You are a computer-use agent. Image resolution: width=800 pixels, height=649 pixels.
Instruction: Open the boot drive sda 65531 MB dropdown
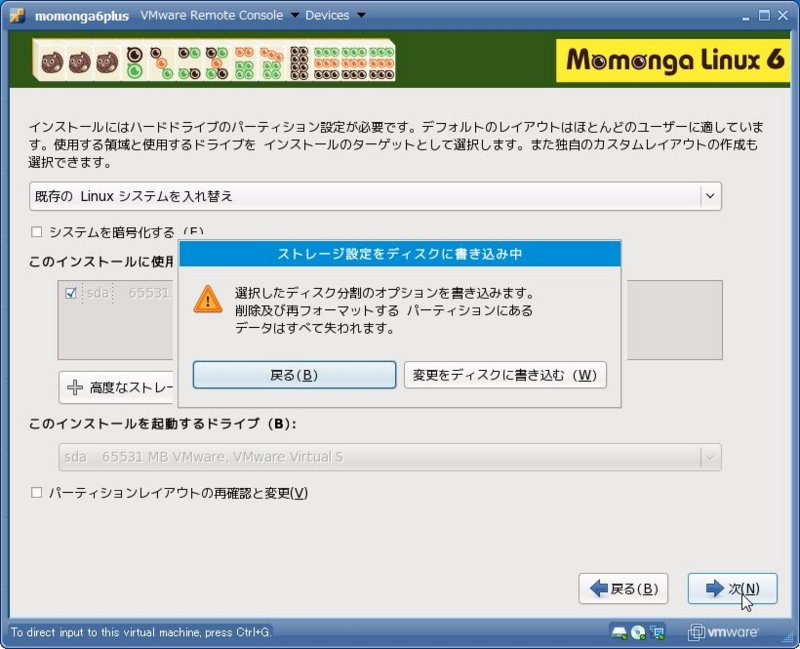[390, 457]
